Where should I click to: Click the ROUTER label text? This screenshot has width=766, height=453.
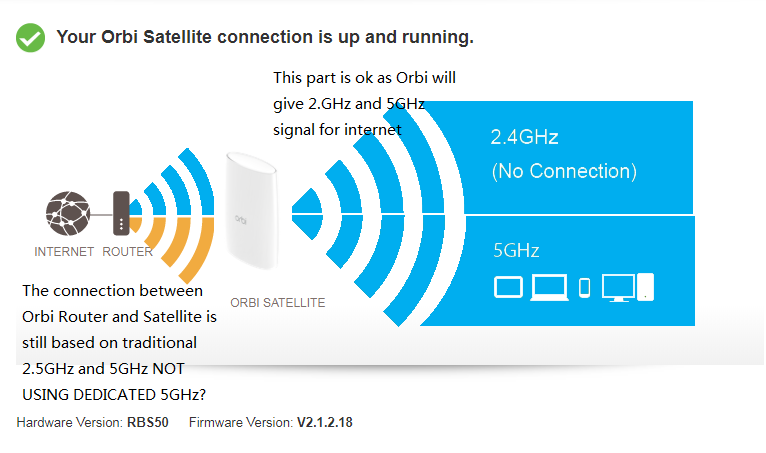[127, 252]
